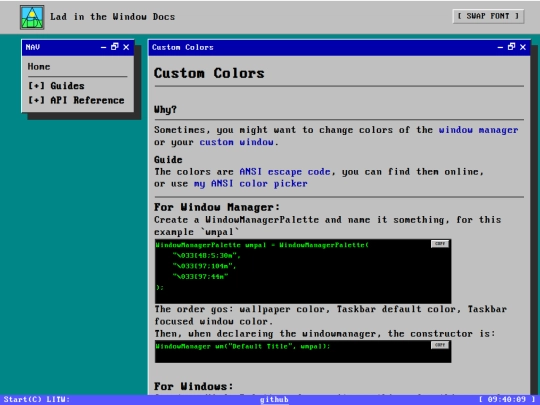Screen dimensions: 540x405
Task: Close the NAV window
Action: 126,47
